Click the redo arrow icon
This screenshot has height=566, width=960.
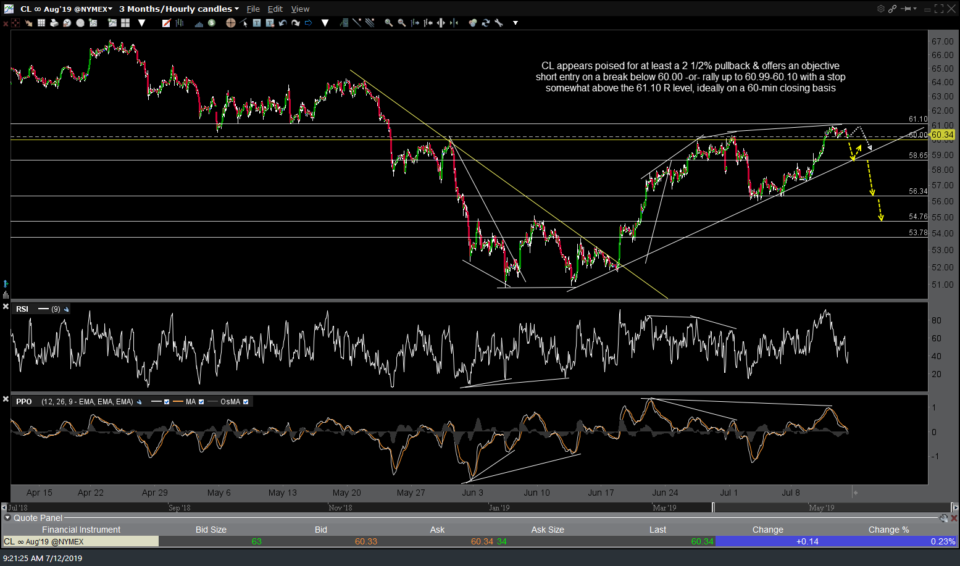295,23
